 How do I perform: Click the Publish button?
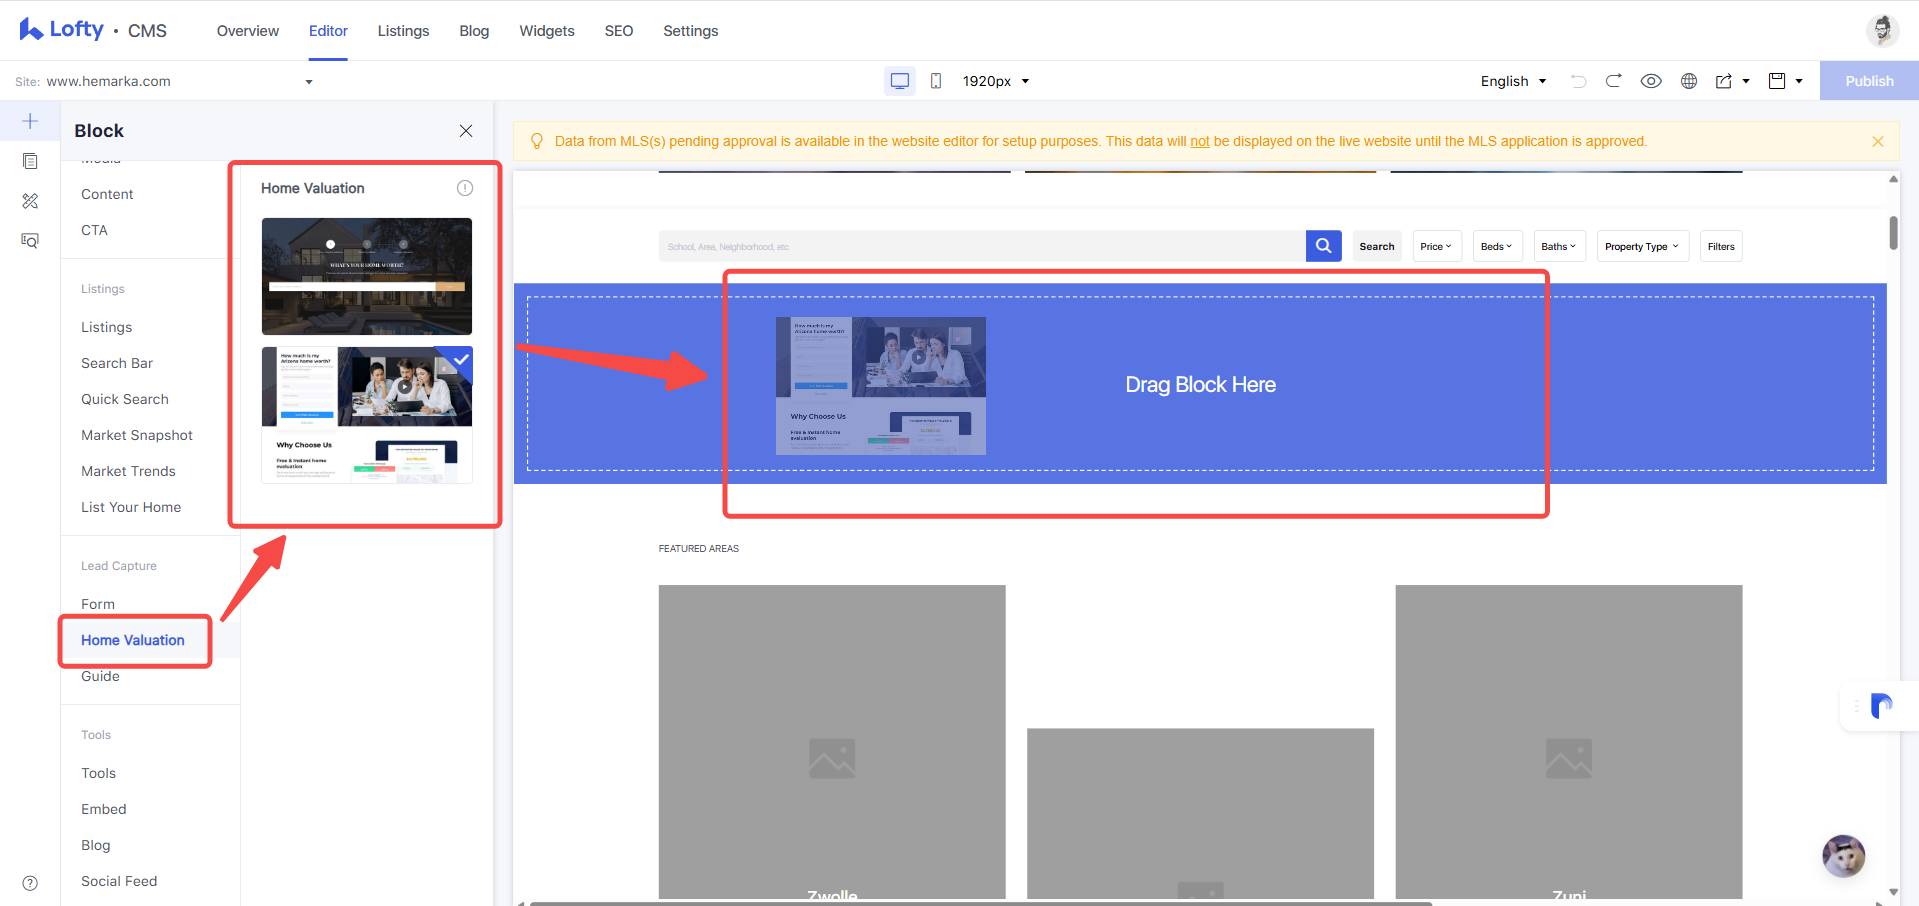(1869, 81)
